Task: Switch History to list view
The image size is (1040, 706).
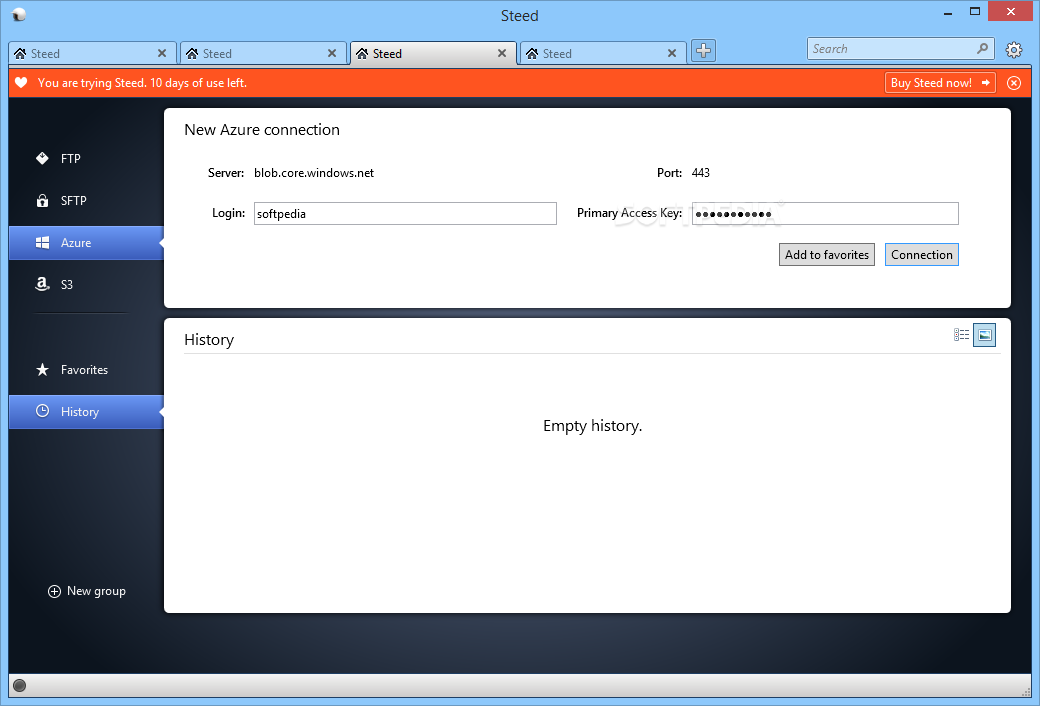Action: tap(962, 335)
